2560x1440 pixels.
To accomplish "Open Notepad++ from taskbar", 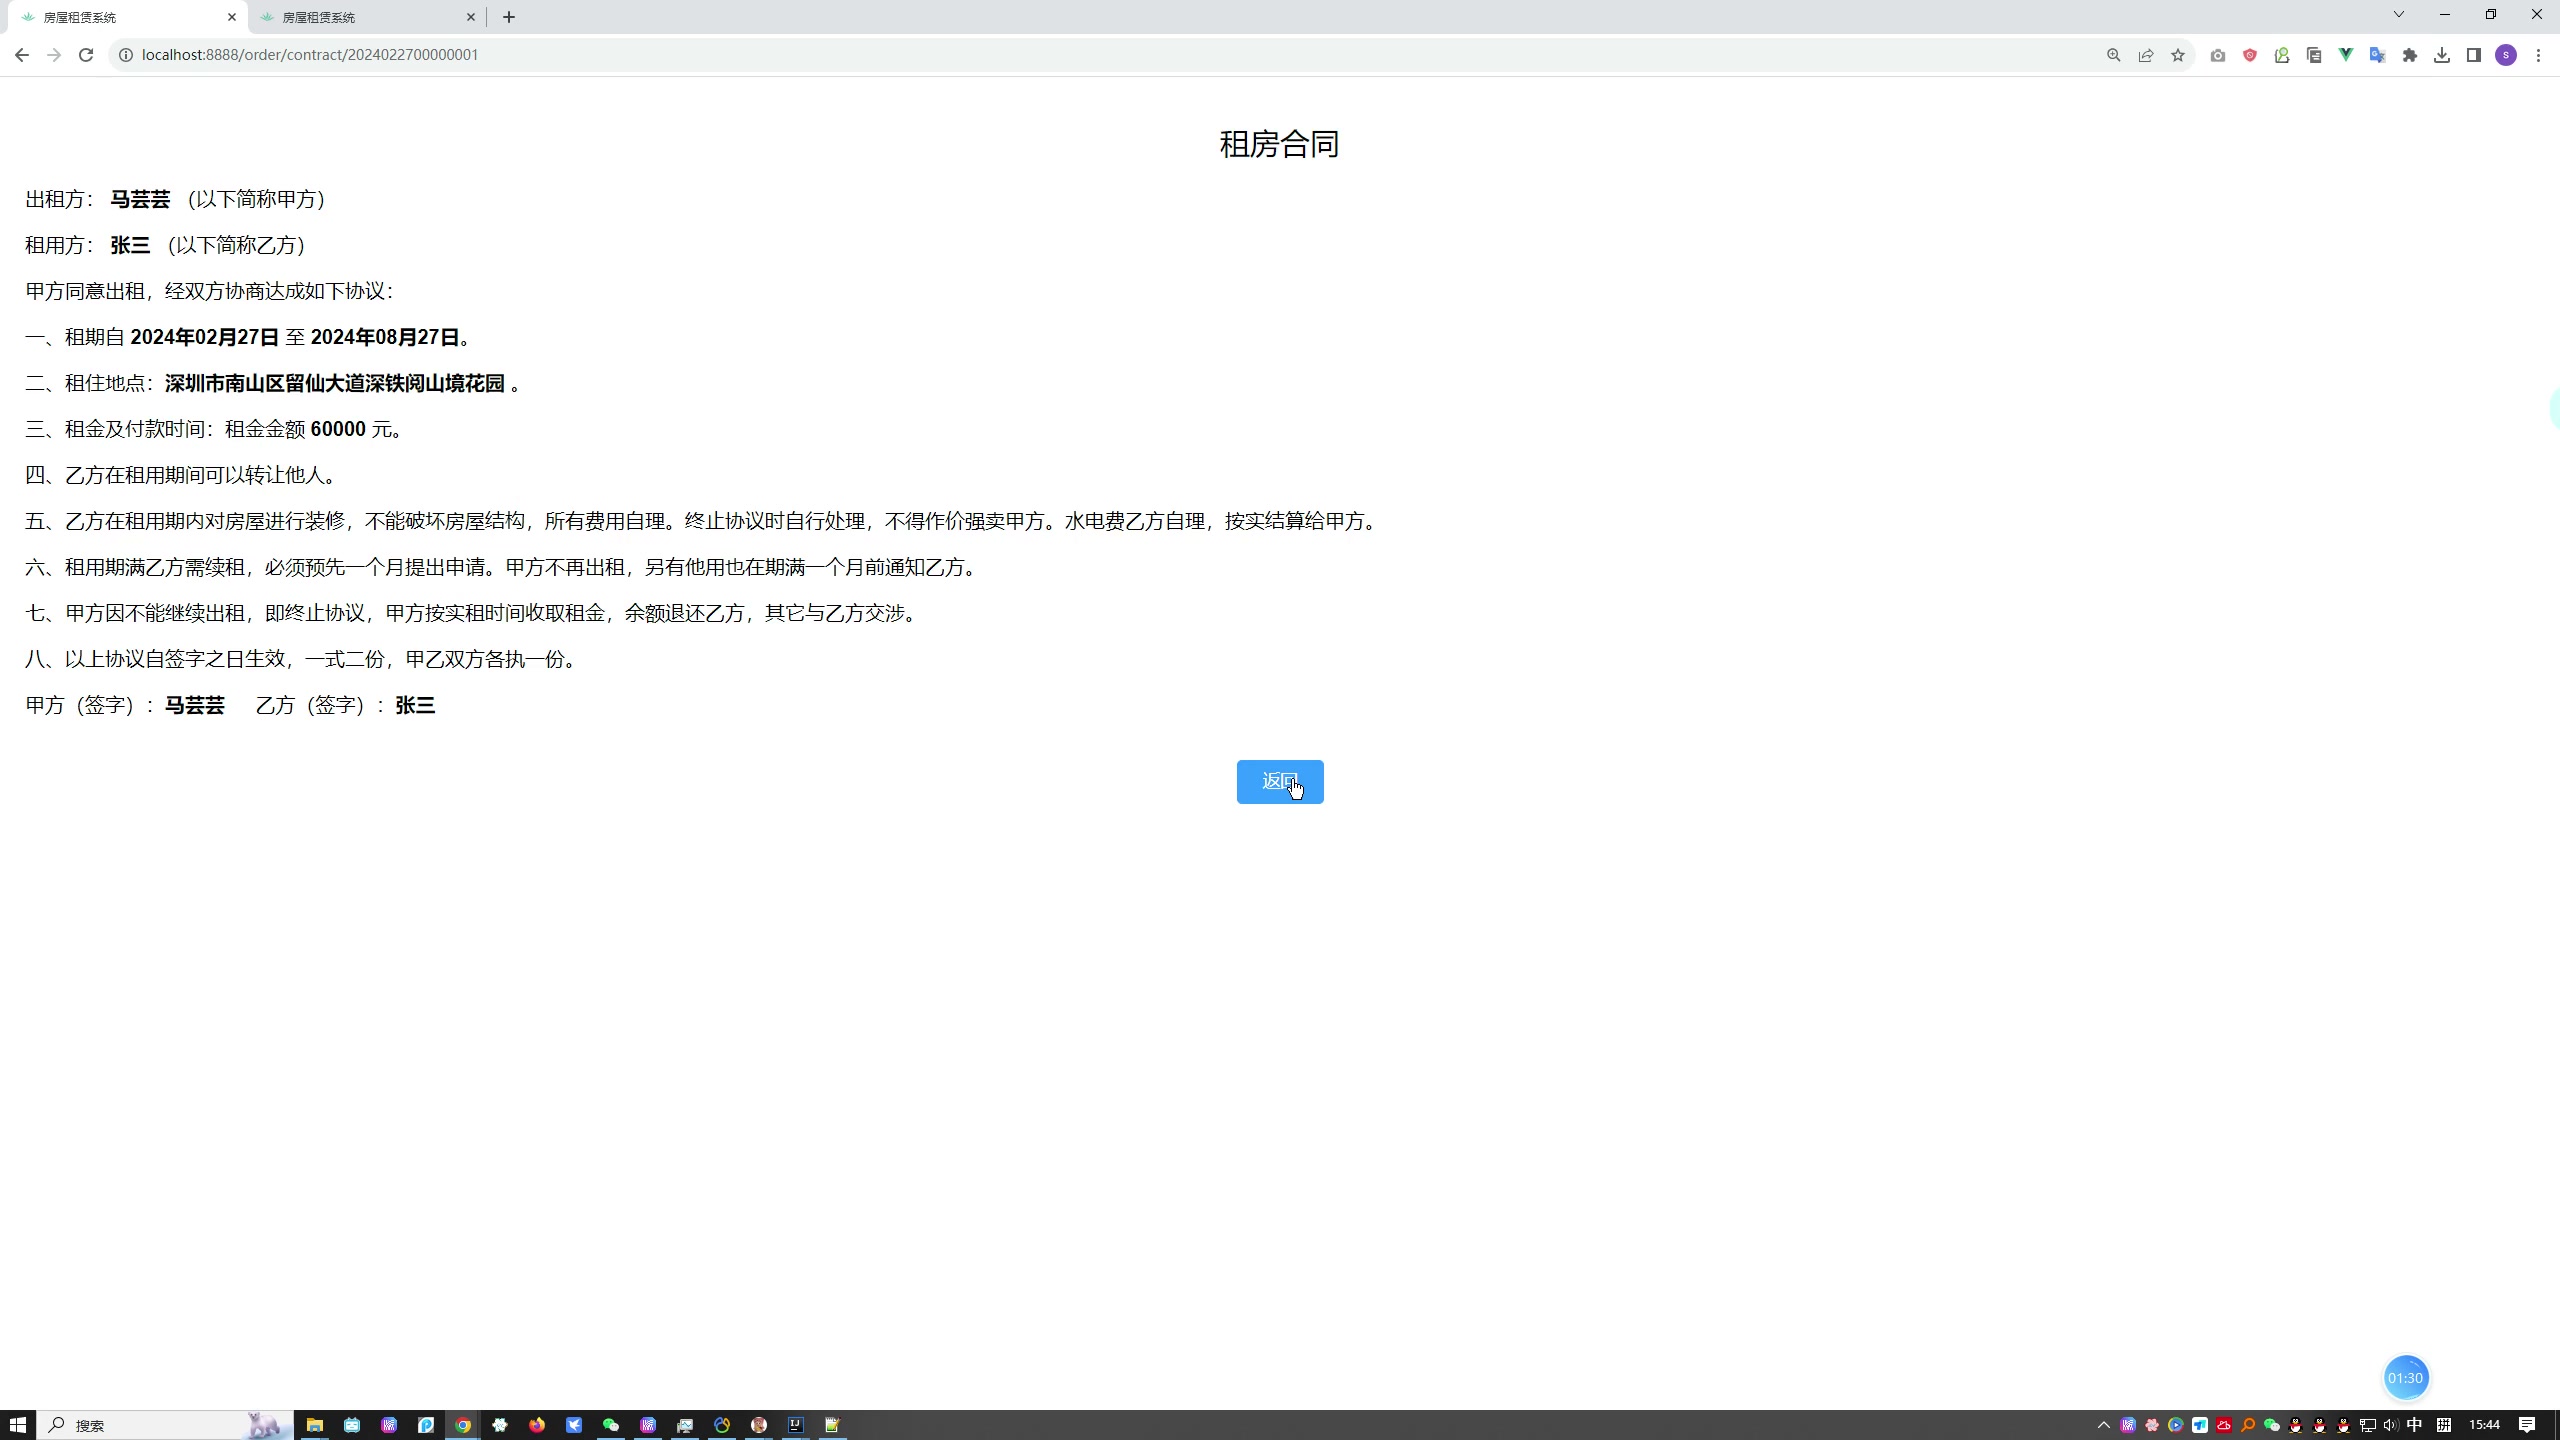I will pos(833,1425).
